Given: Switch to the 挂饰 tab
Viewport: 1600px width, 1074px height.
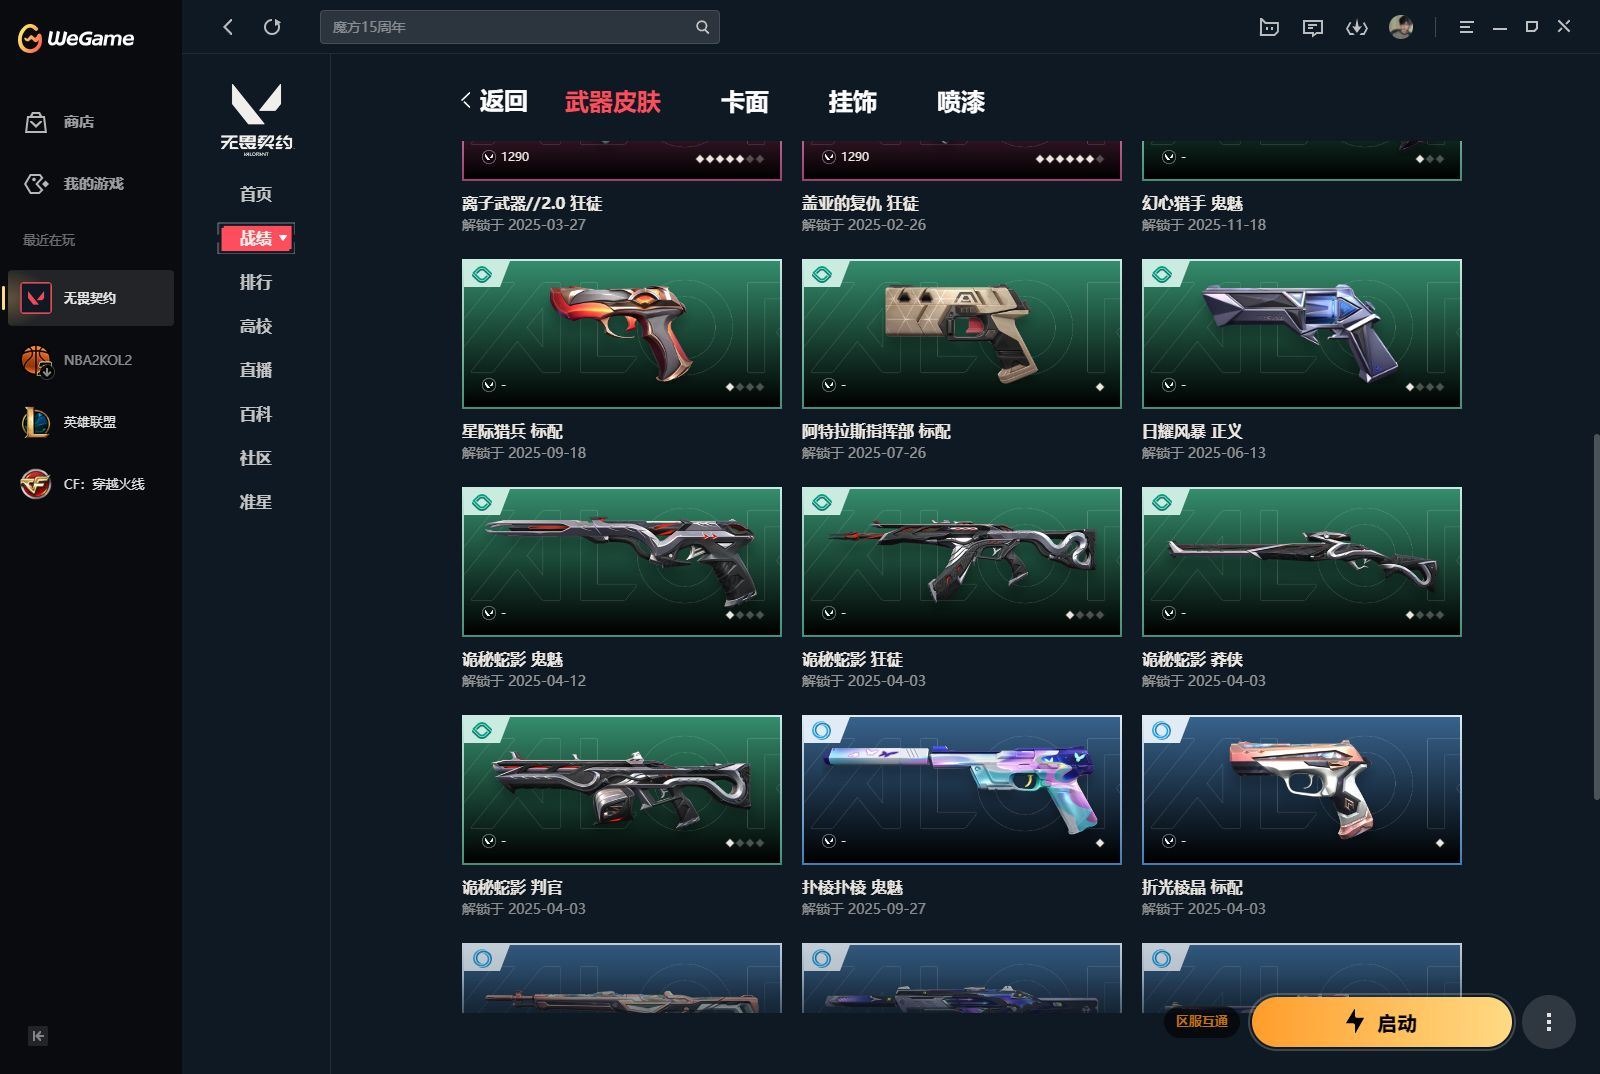Looking at the screenshot, I should 853,102.
